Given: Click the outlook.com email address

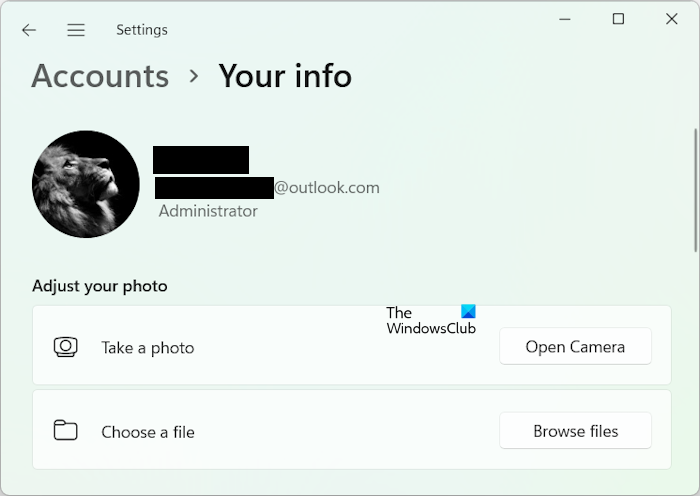Looking at the screenshot, I should (x=327, y=187).
